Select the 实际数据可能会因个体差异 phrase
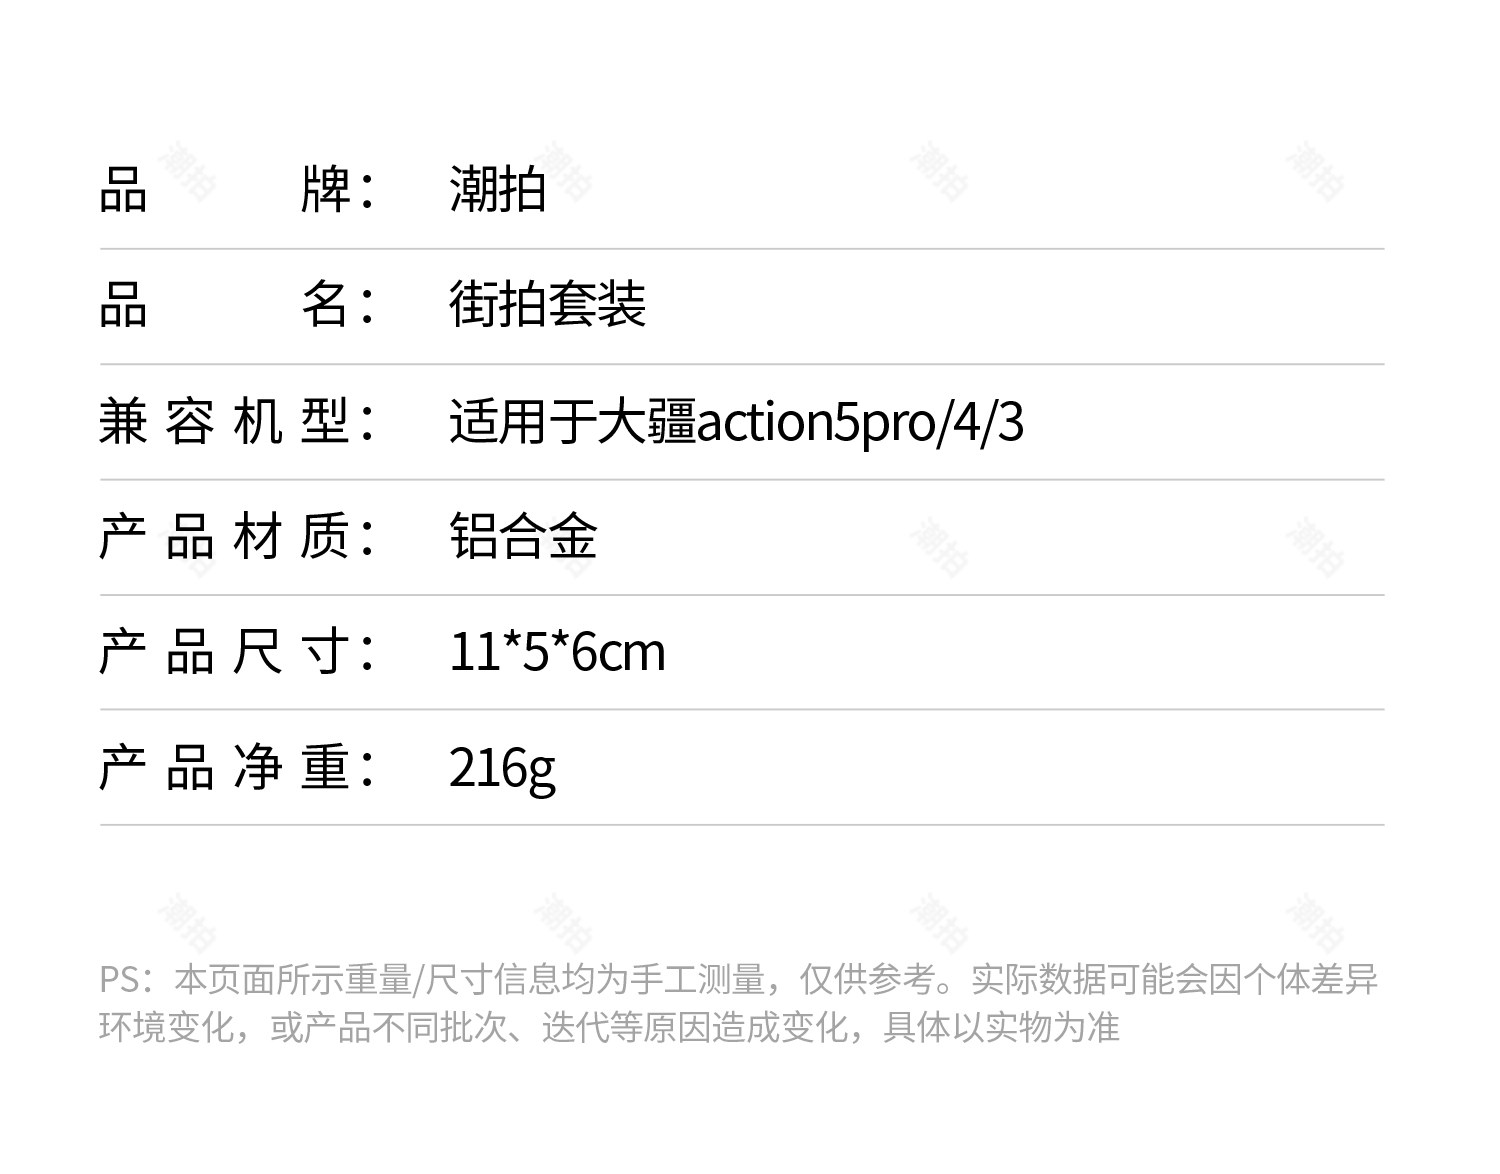 click(1175, 980)
